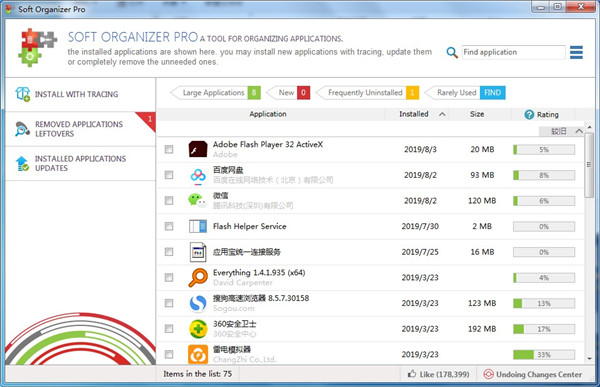Click the Rarely Used FIND button
Viewport: 600px width, 387px height.
(x=492, y=93)
